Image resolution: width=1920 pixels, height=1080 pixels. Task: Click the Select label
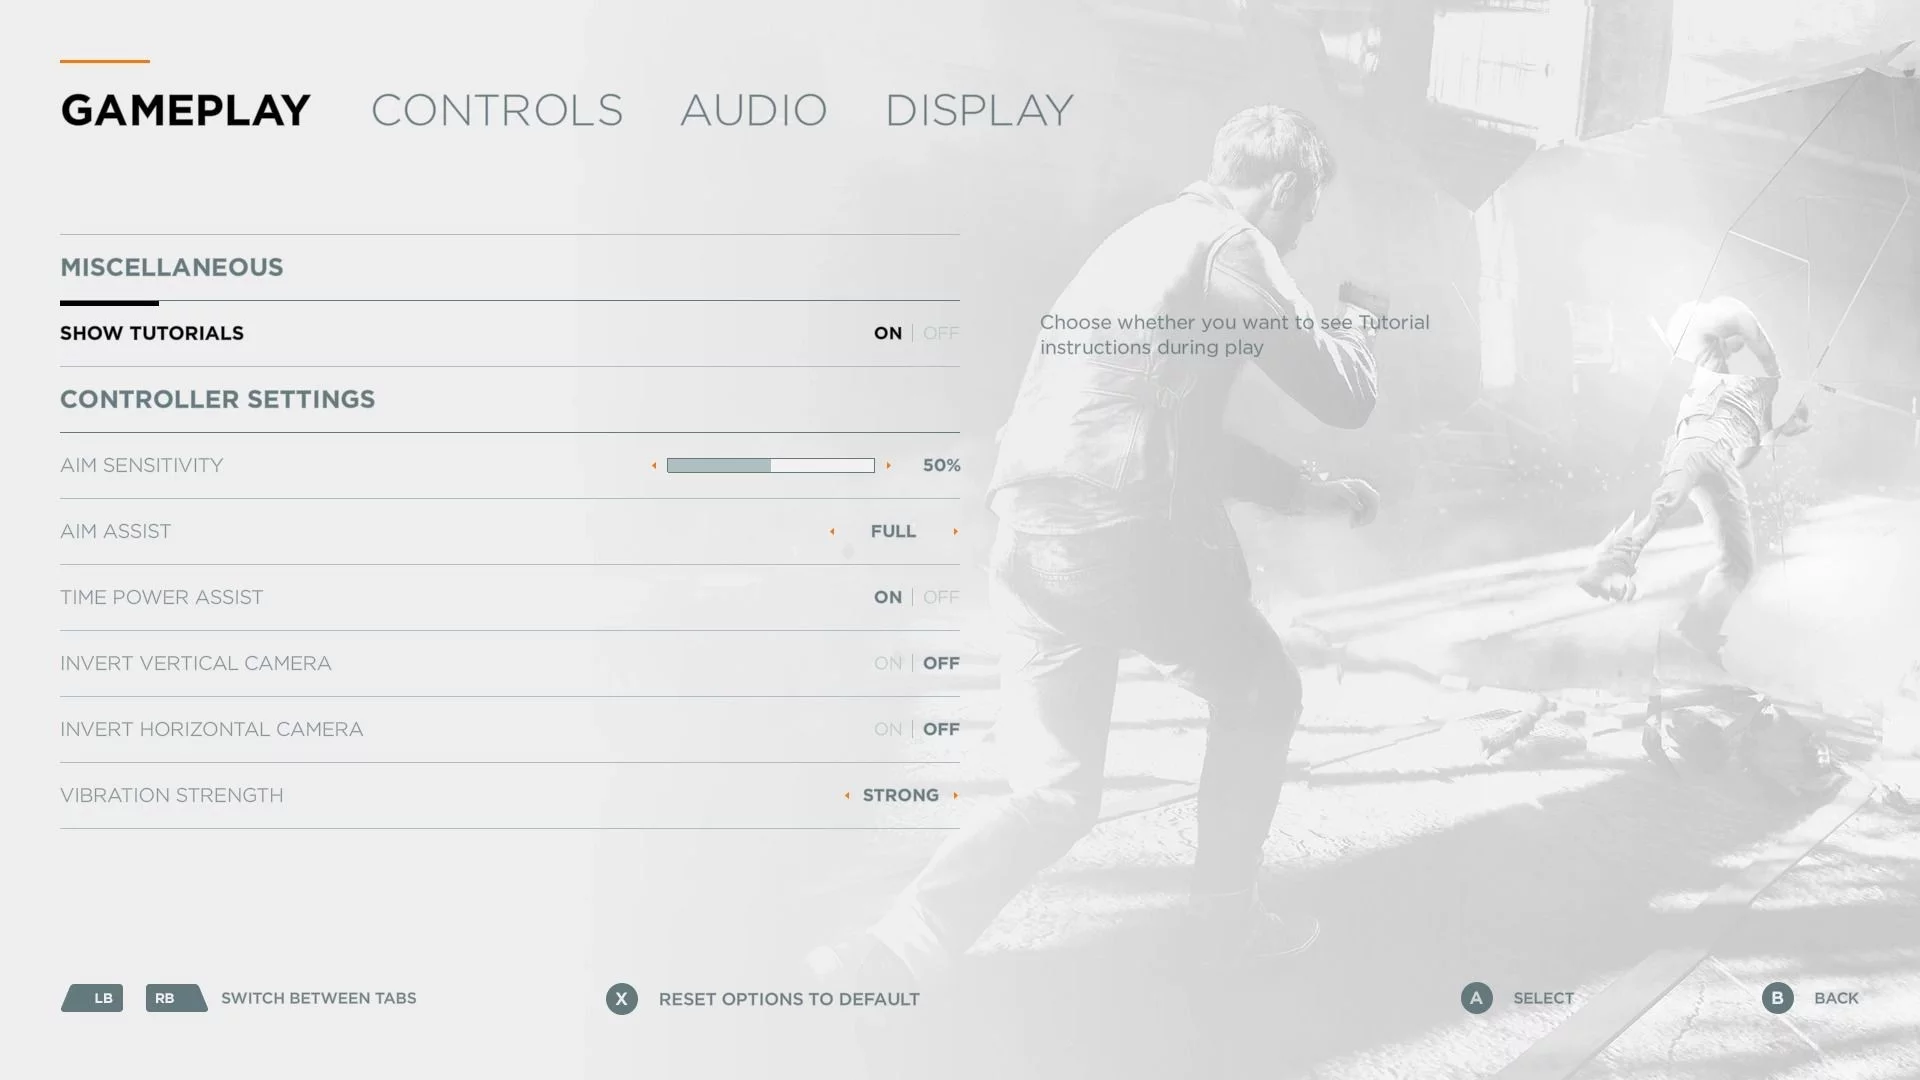coord(1544,998)
